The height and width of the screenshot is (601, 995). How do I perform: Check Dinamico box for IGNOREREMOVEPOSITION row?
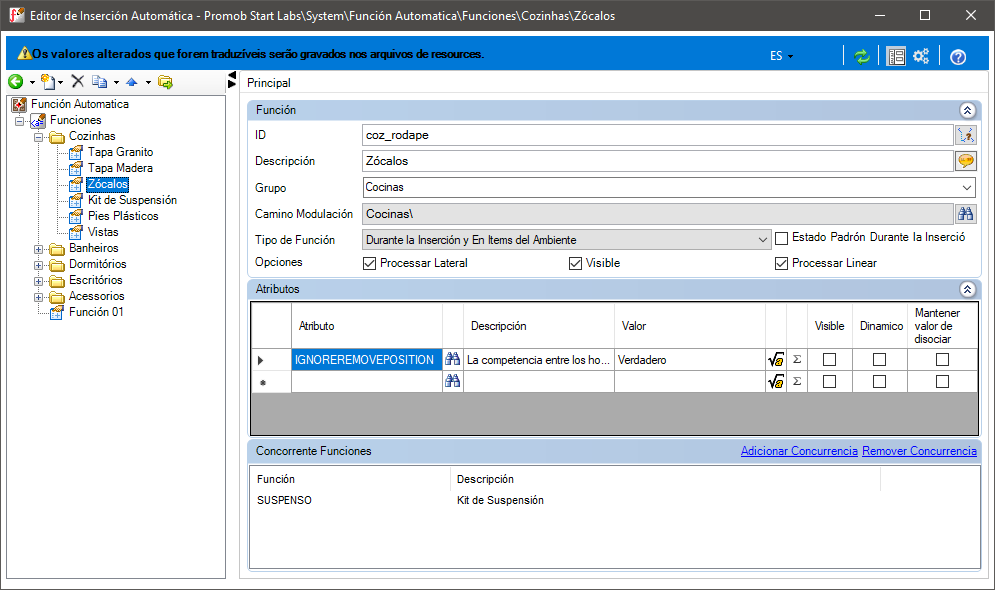coord(880,360)
